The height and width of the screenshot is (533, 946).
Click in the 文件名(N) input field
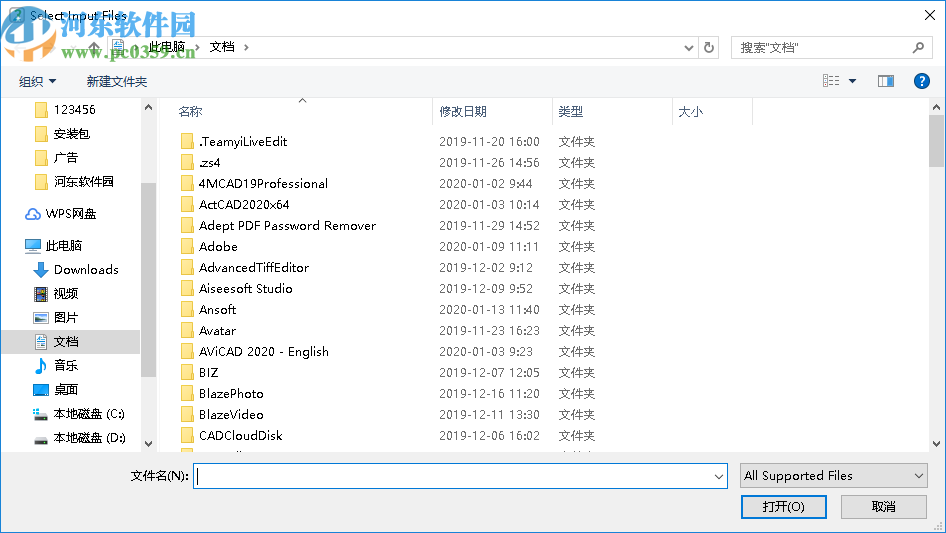[460, 476]
